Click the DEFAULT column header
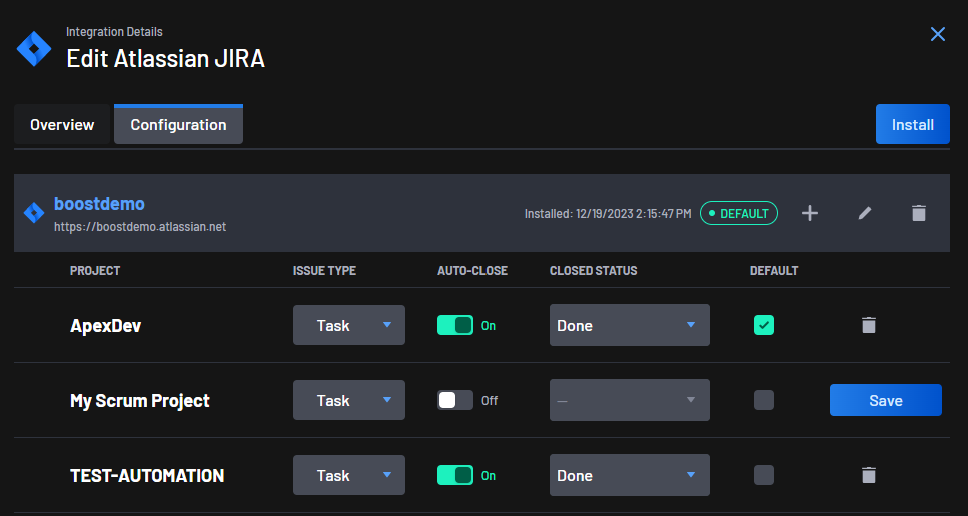This screenshot has width=968, height=516. click(774, 271)
